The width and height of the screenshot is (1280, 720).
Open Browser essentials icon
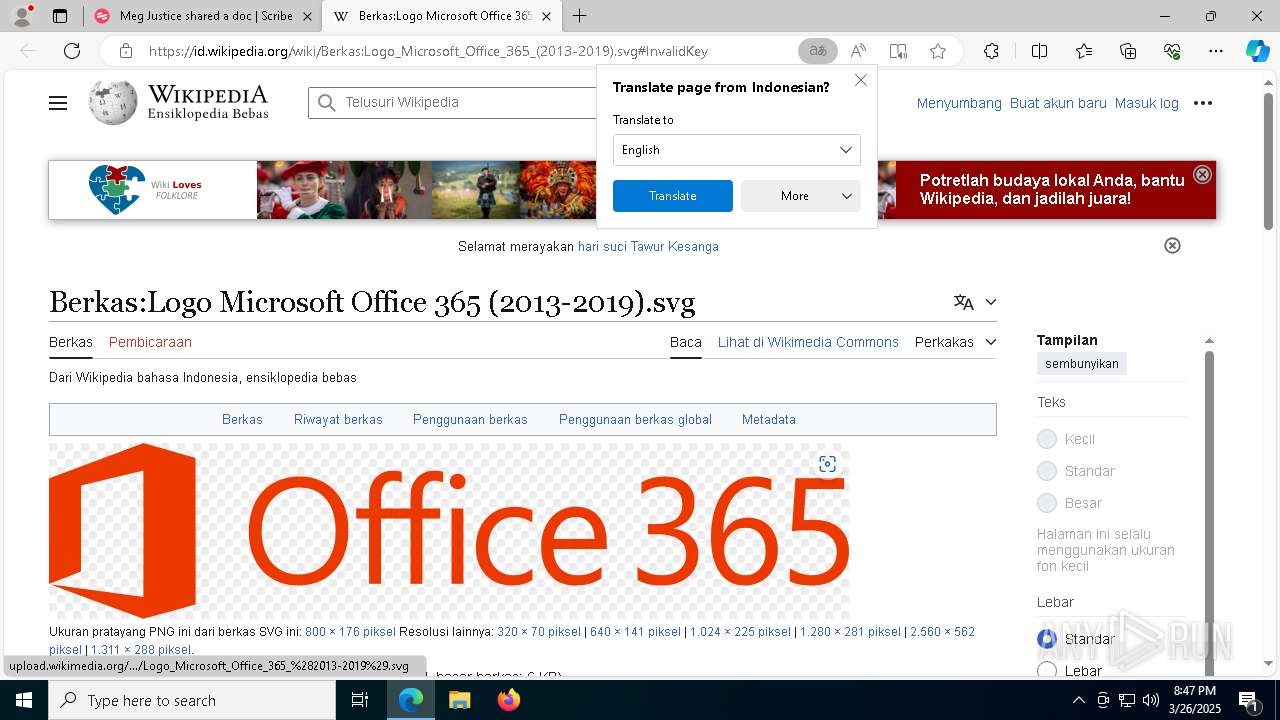coord(1172,51)
